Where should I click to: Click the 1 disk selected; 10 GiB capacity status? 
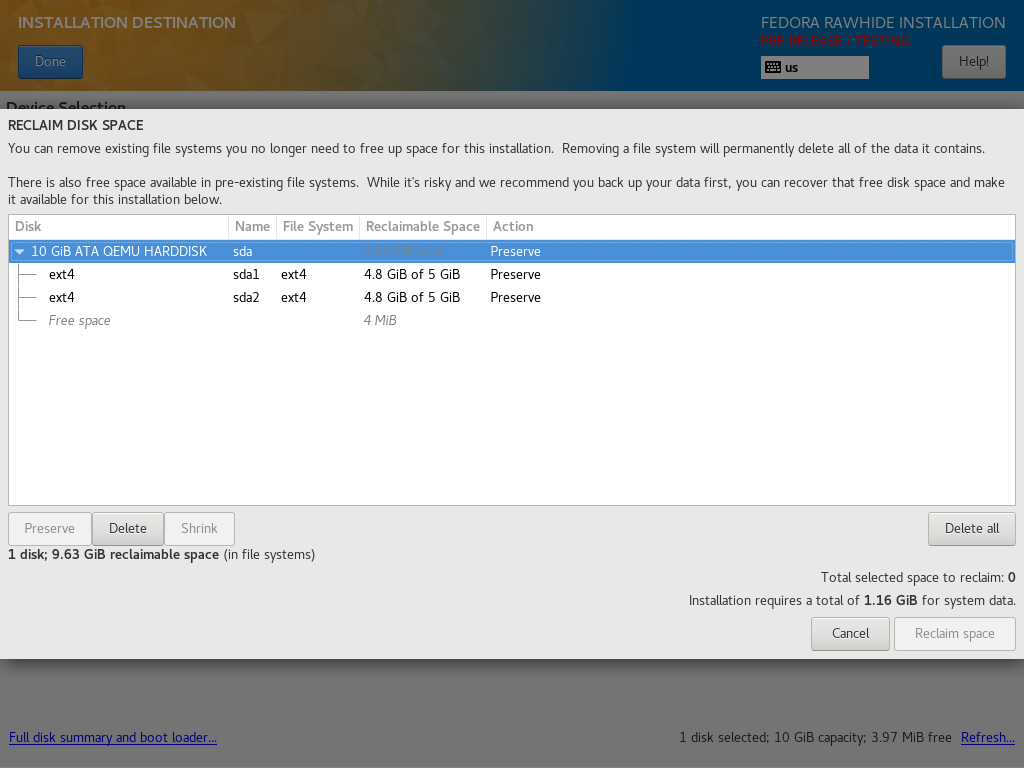815,737
